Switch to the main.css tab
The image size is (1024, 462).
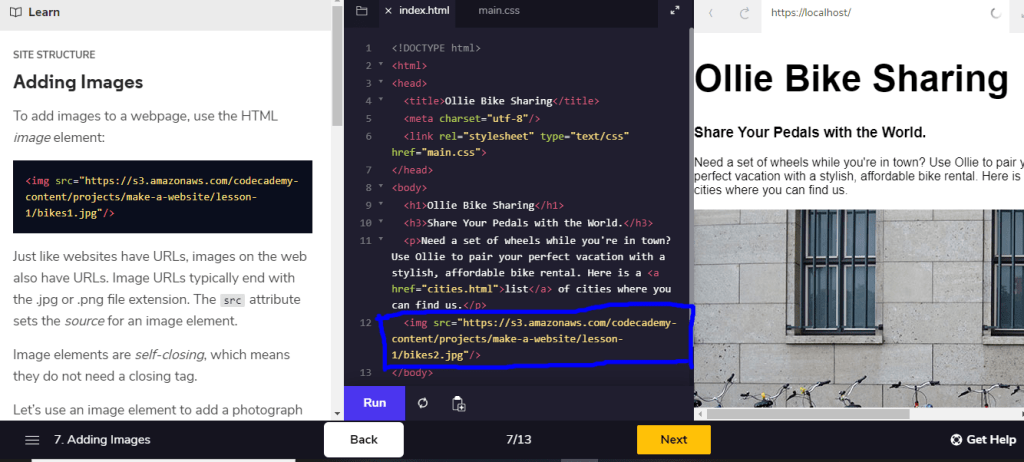(498, 11)
